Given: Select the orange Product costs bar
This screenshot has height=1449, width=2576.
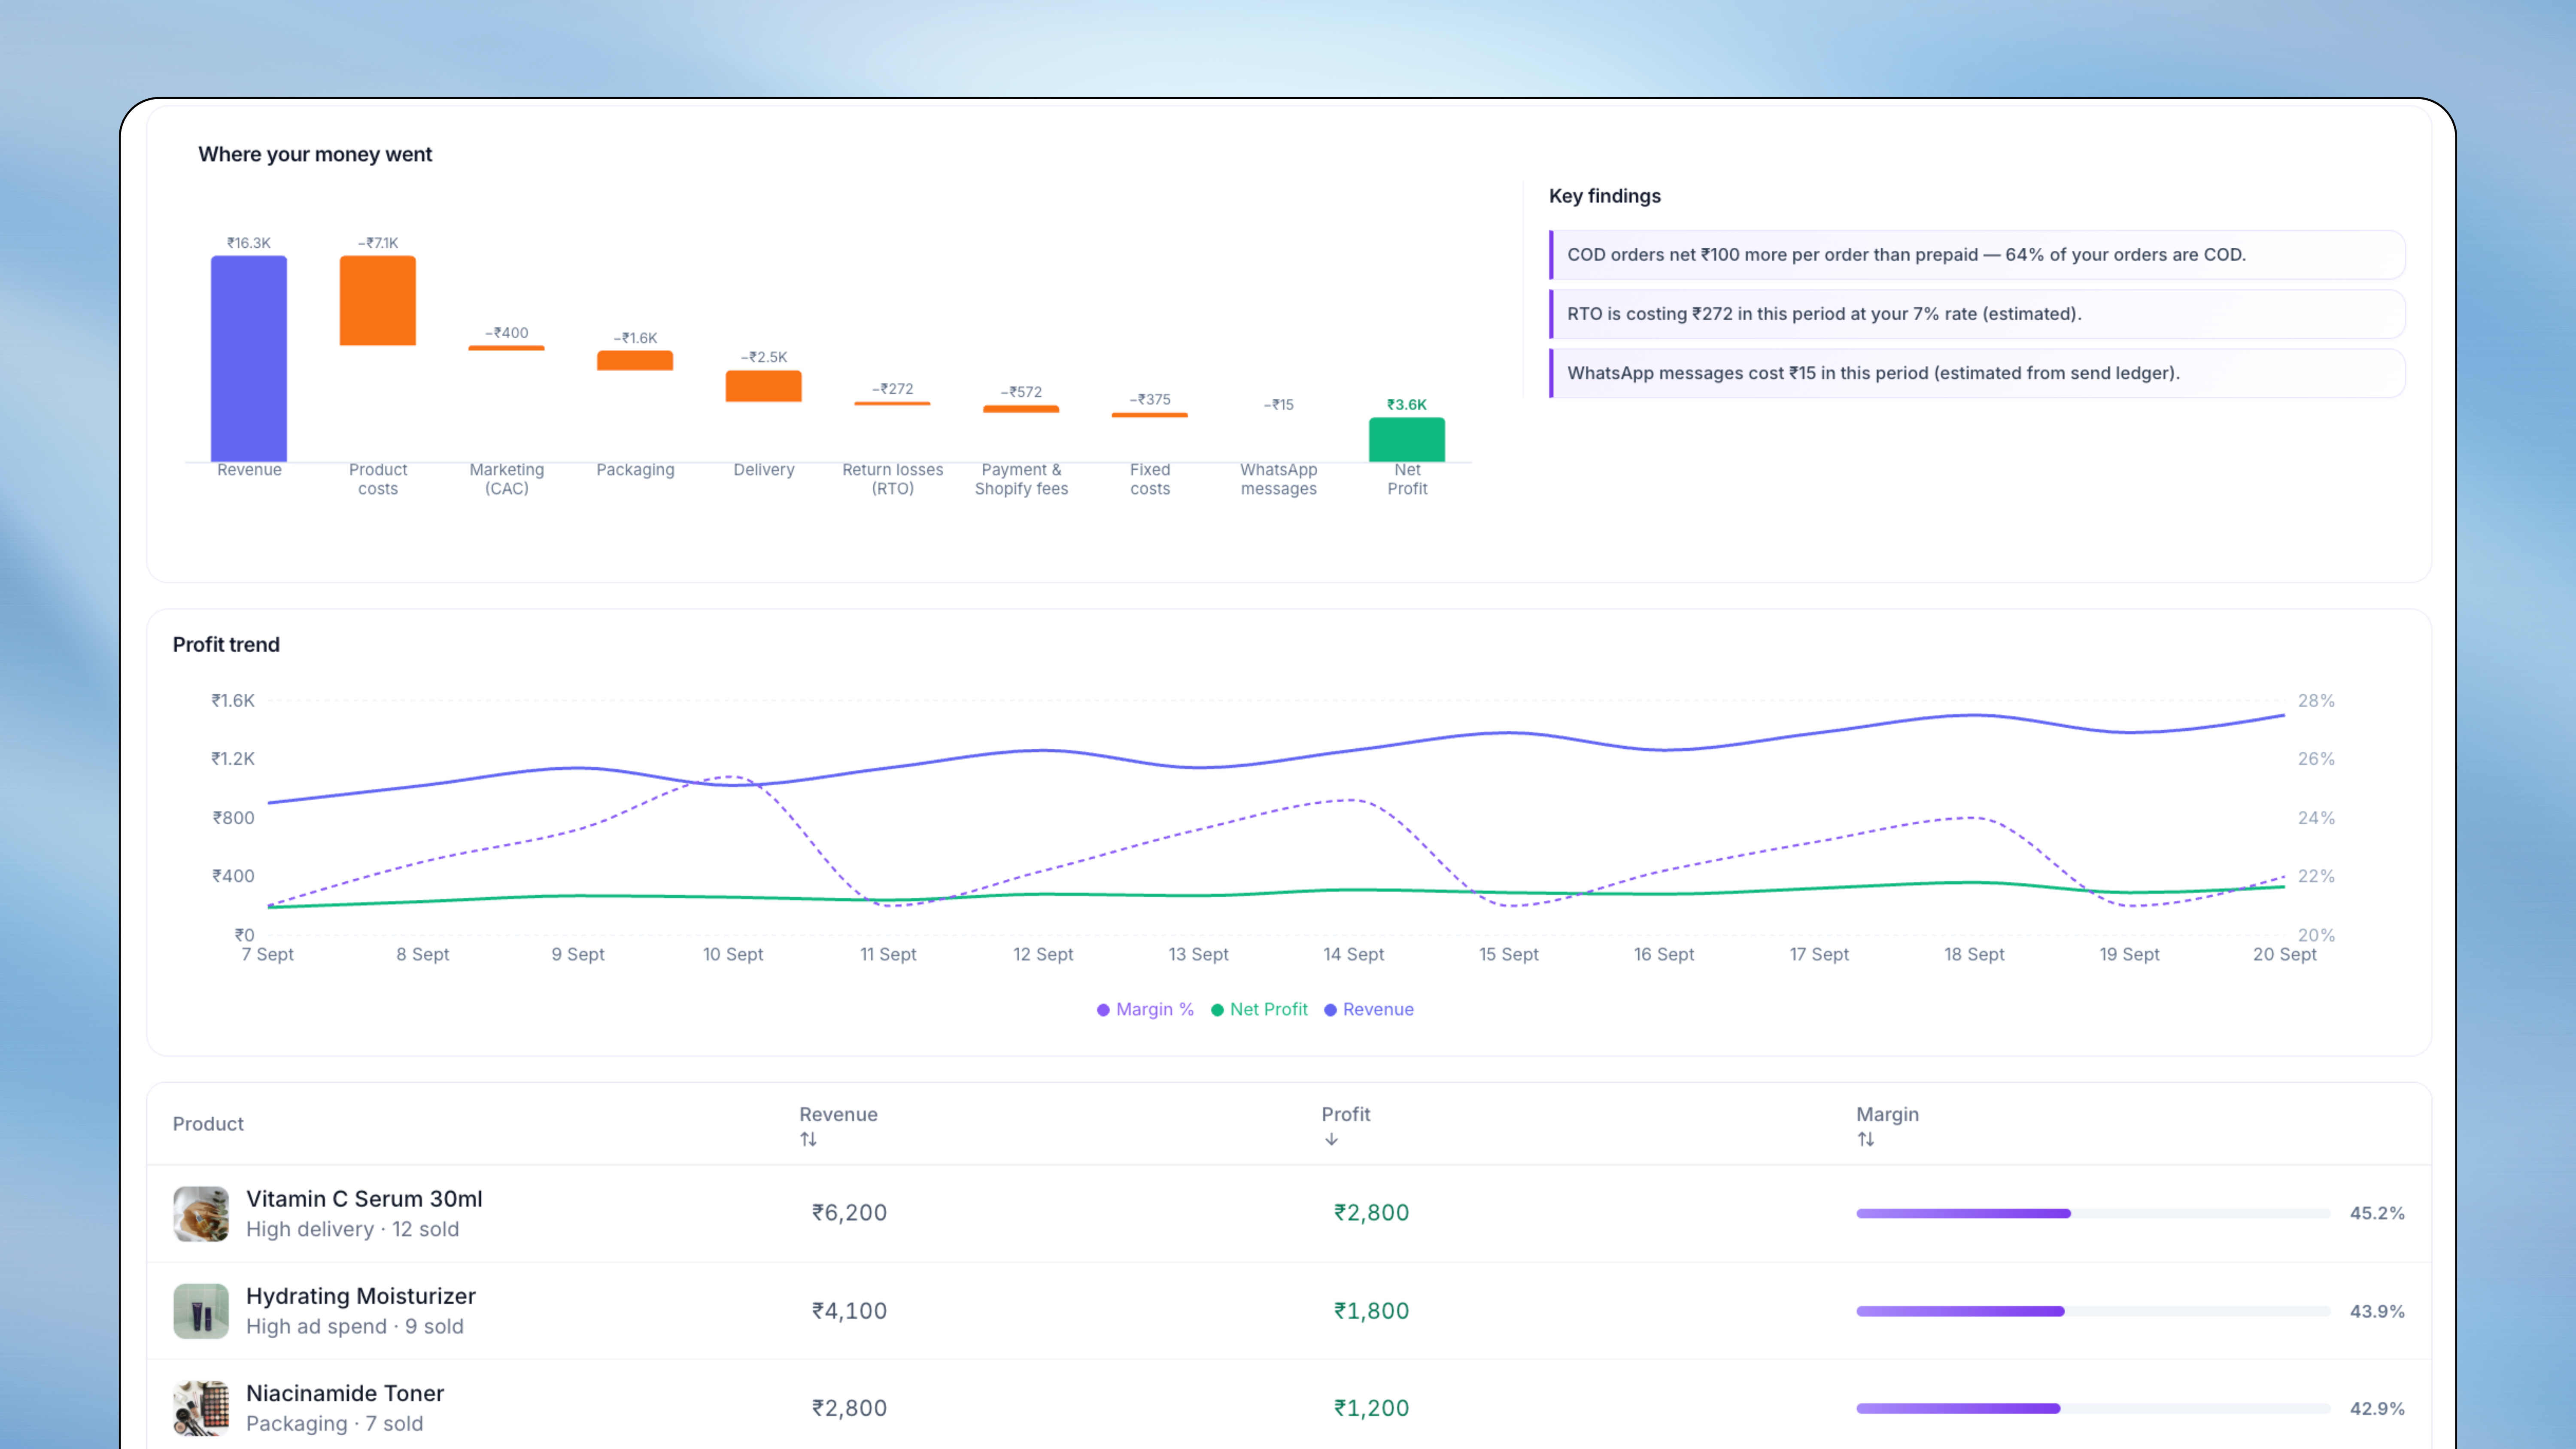Looking at the screenshot, I should 378,301.
